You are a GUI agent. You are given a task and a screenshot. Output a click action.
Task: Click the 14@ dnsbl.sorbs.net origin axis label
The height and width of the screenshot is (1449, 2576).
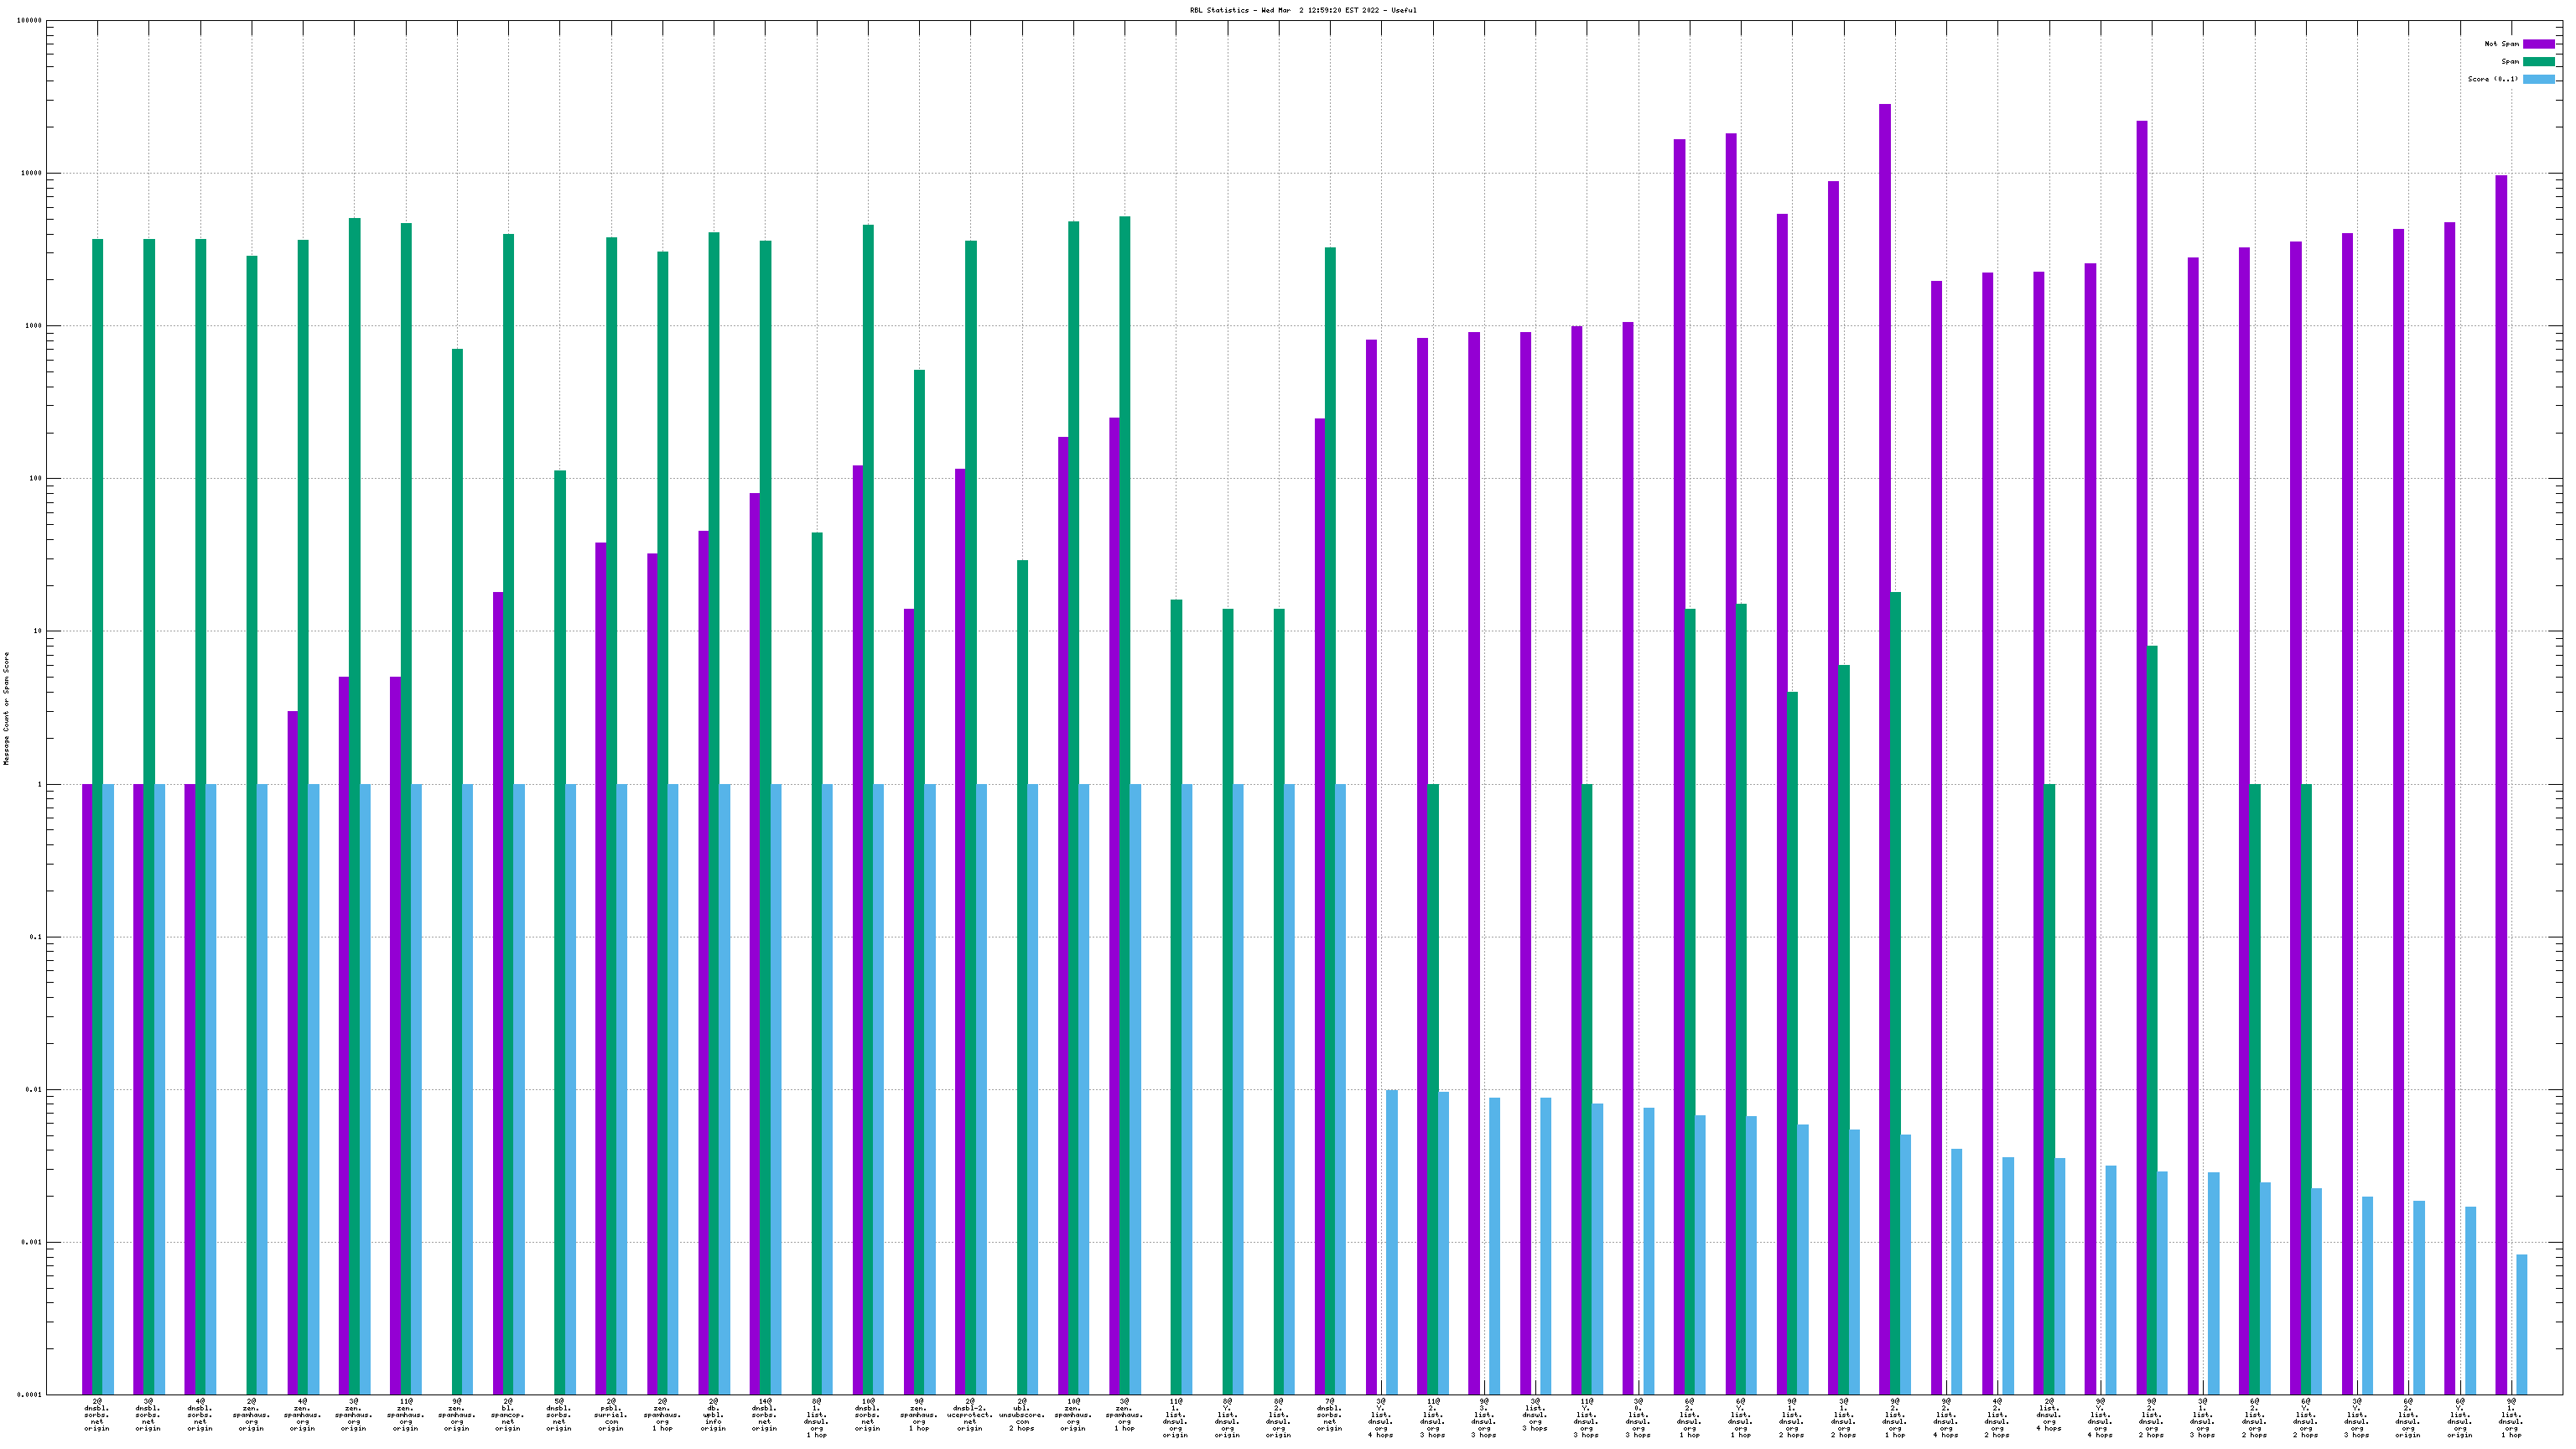(x=765, y=1415)
